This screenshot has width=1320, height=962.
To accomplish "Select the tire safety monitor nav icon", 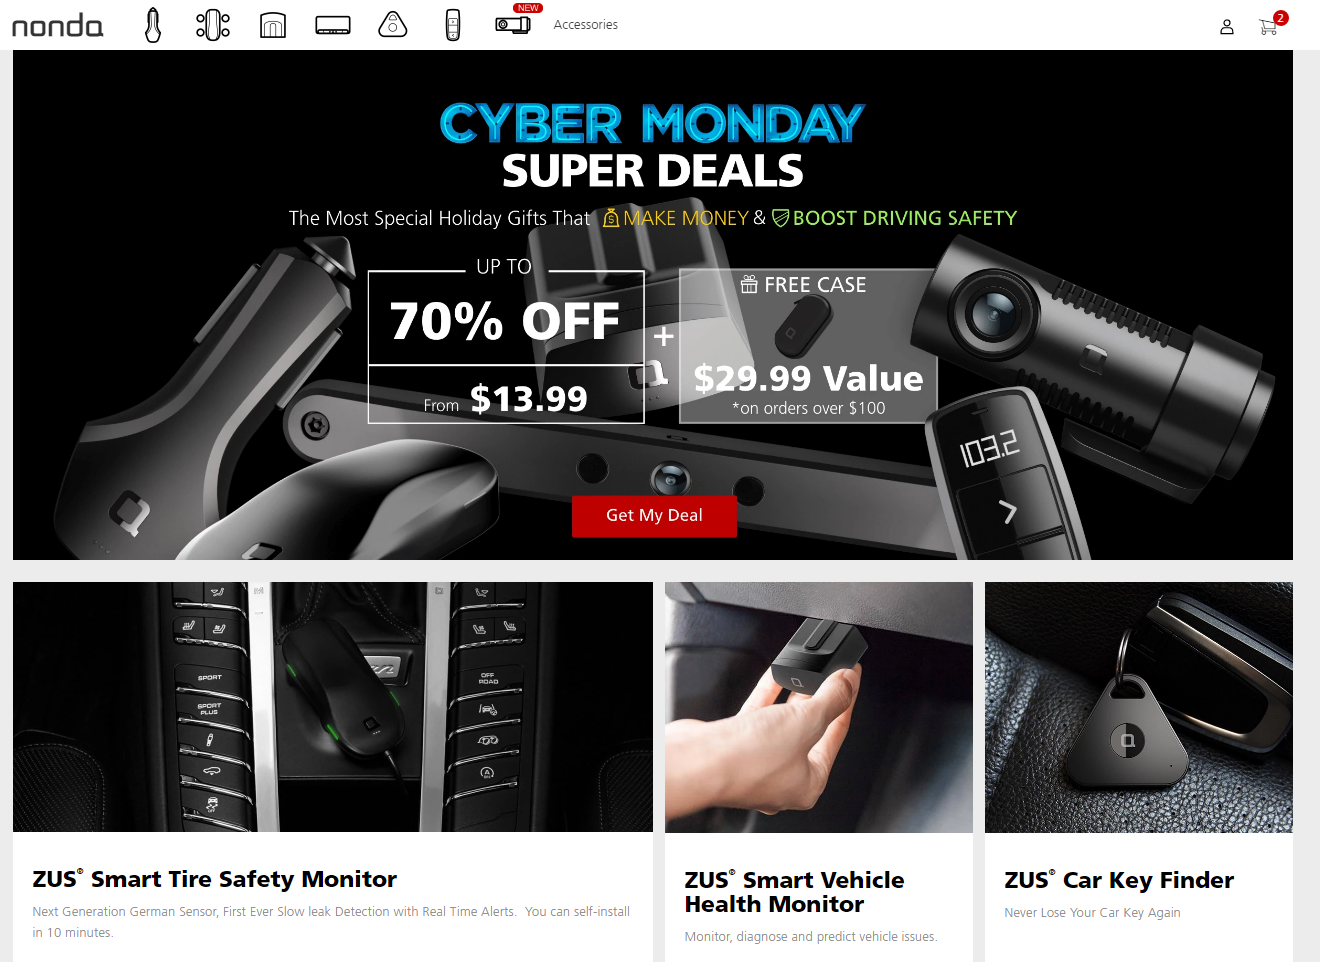I will point(213,25).
